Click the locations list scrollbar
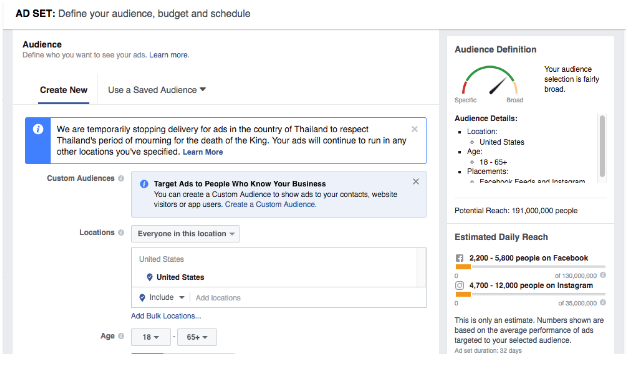The image size is (637, 373). point(421,267)
